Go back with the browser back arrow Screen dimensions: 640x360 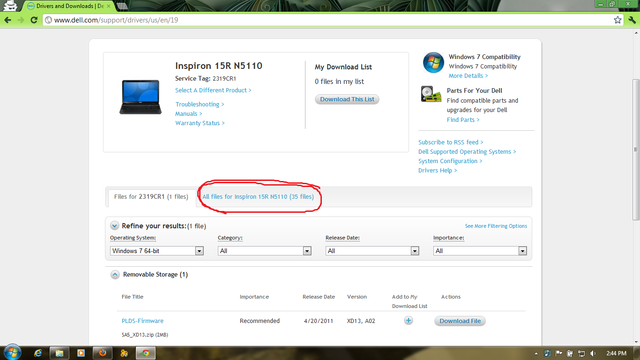pos(7,20)
